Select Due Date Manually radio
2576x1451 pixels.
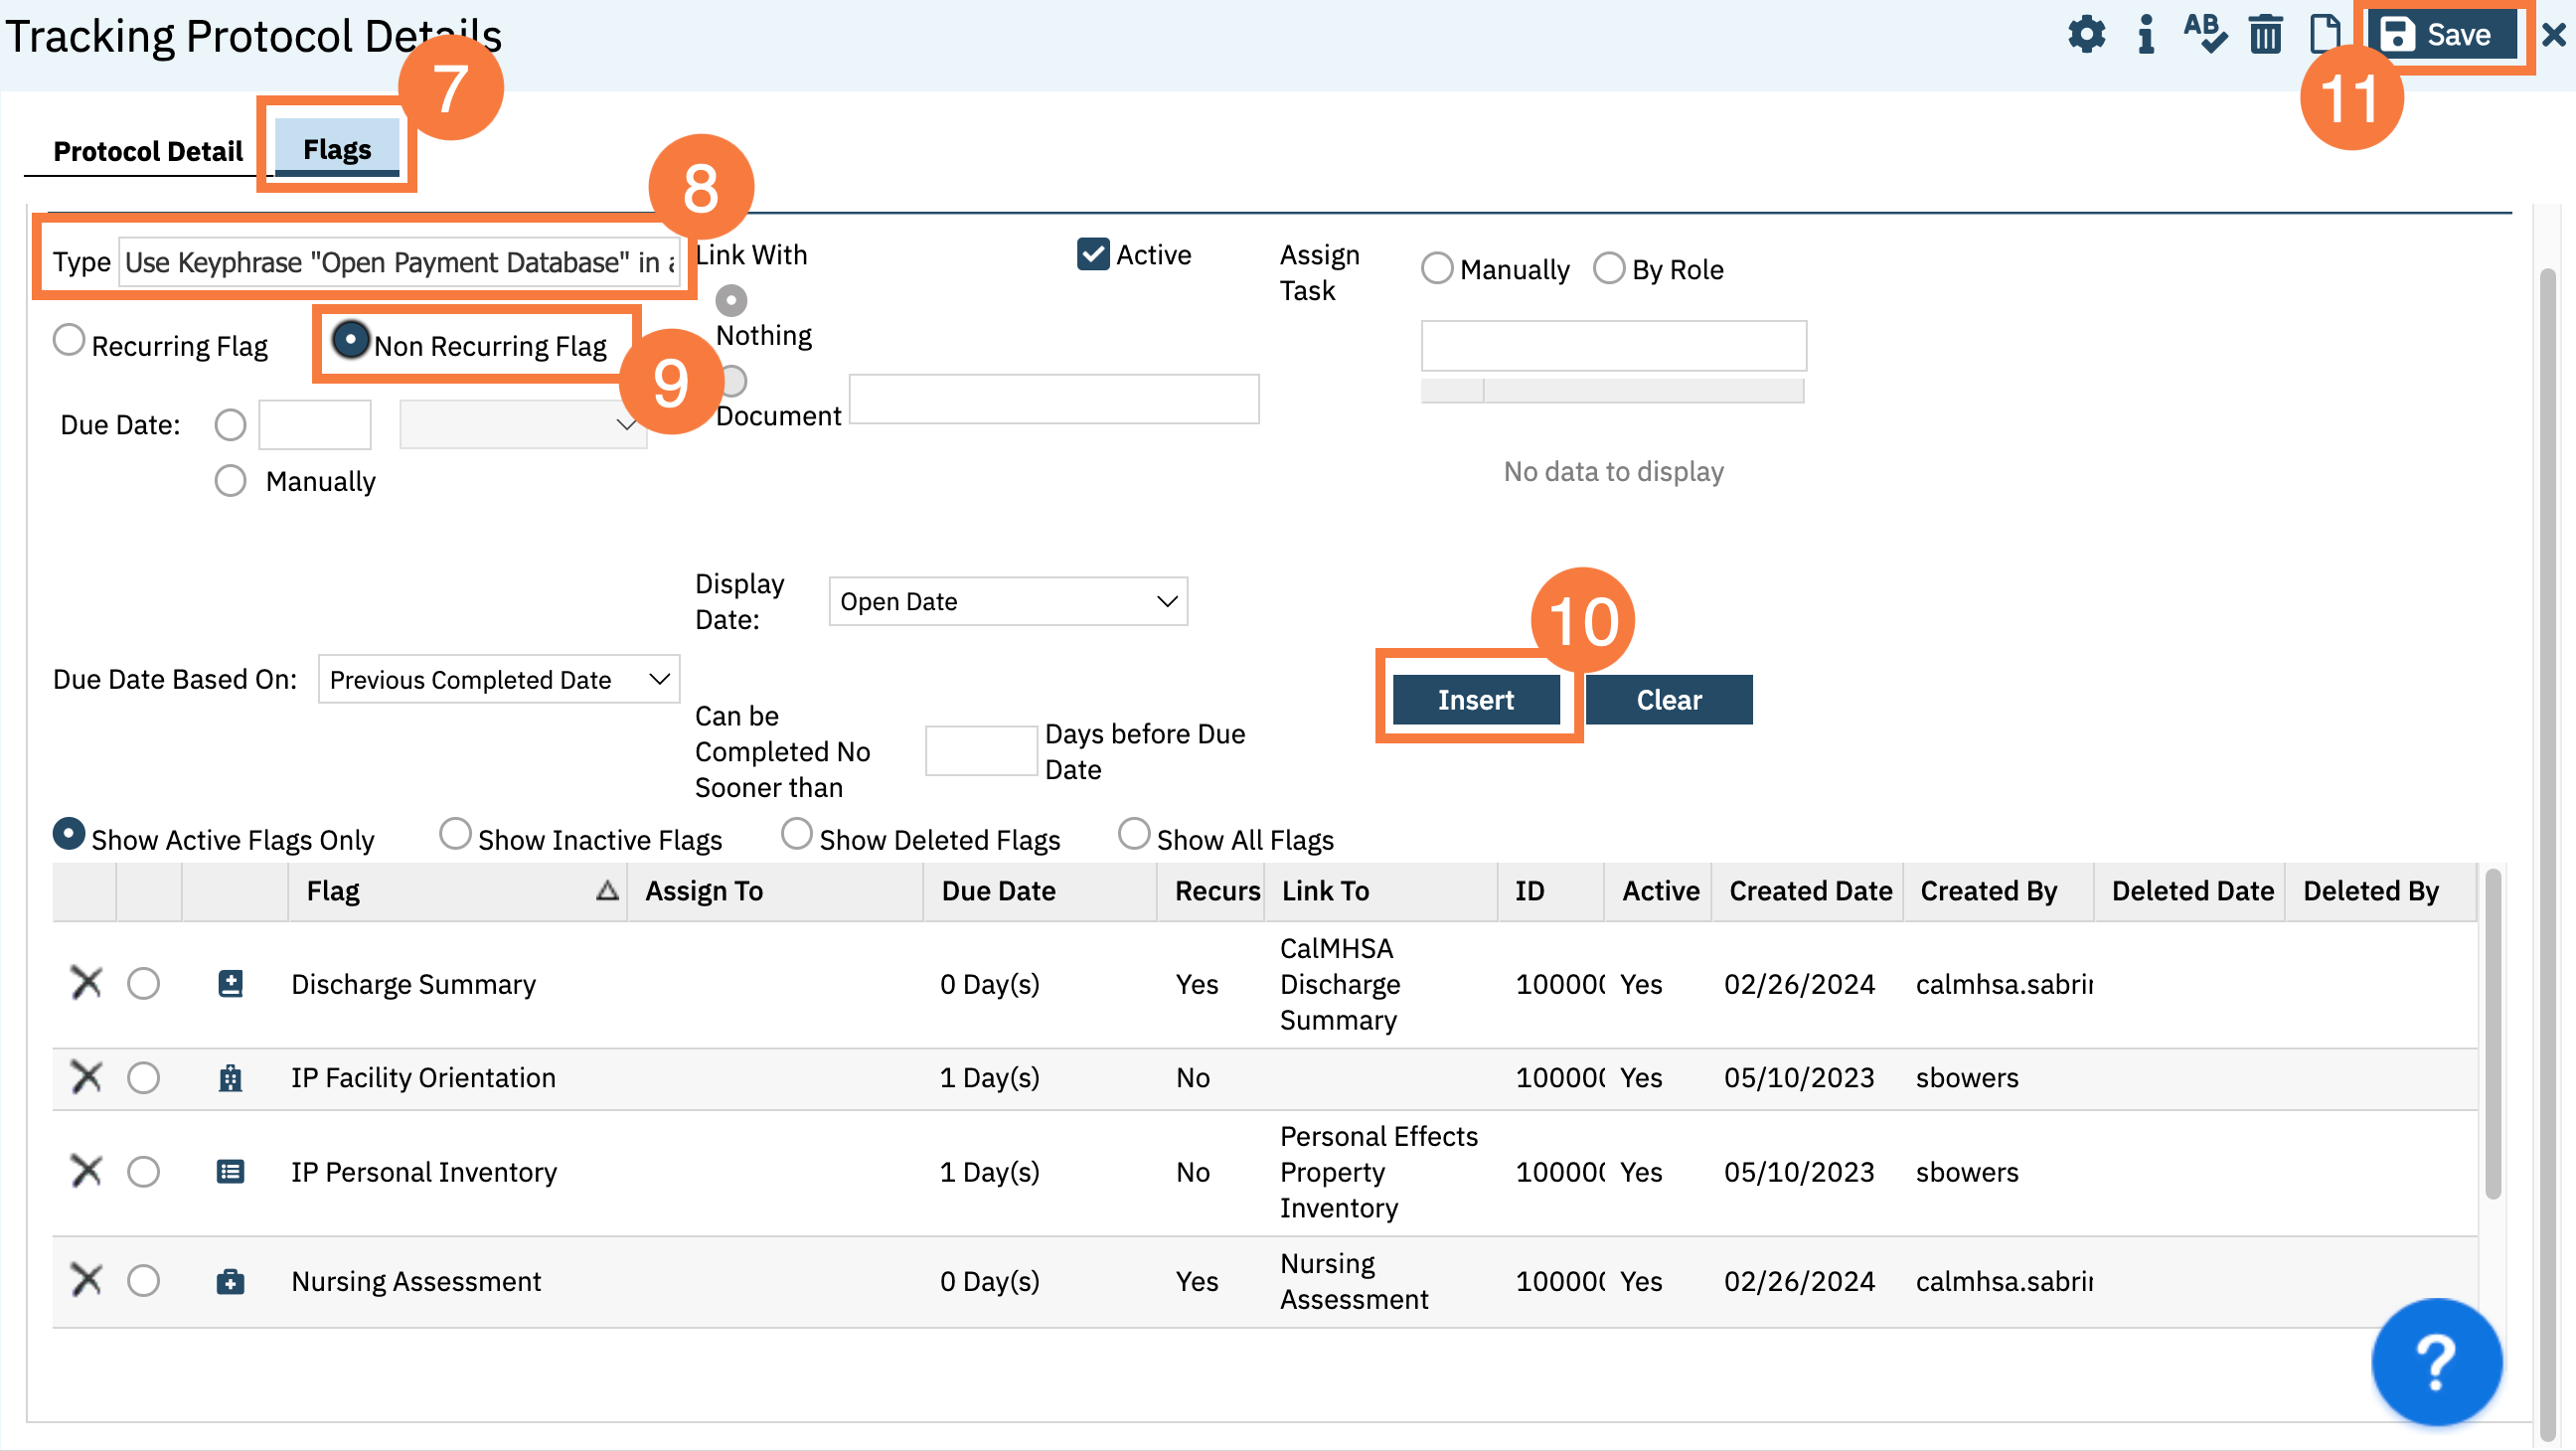point(230,481)
